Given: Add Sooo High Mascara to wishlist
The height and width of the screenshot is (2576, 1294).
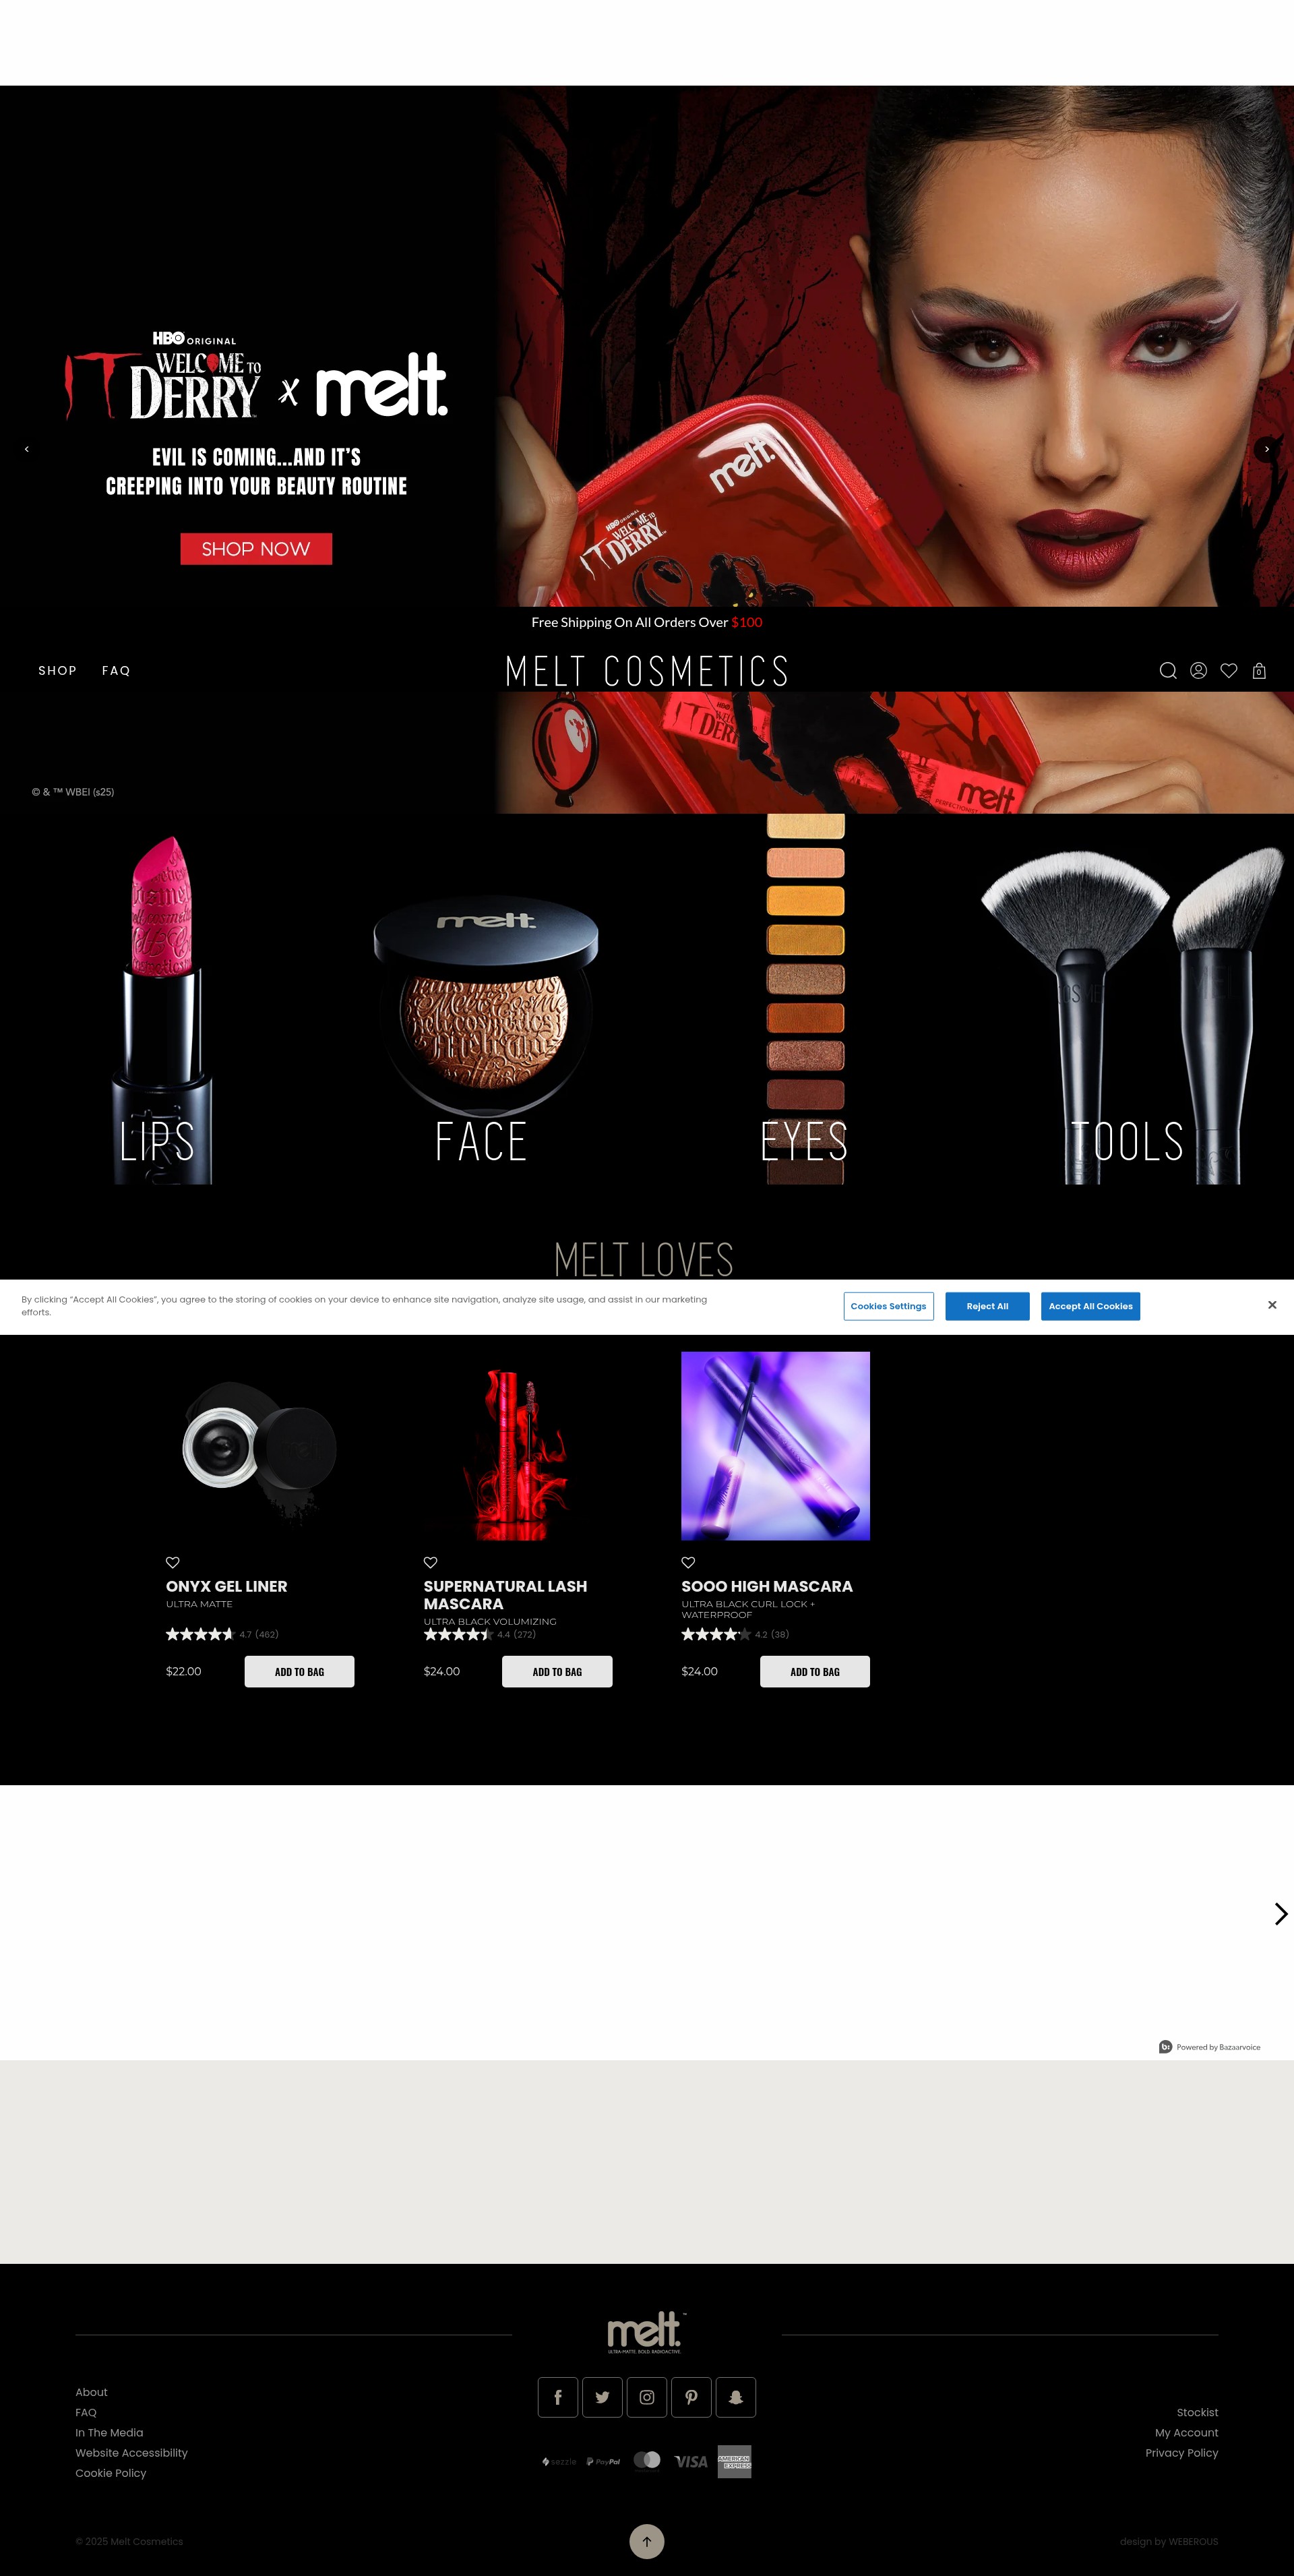Looking at the screenshot, I should (688, 1562).
